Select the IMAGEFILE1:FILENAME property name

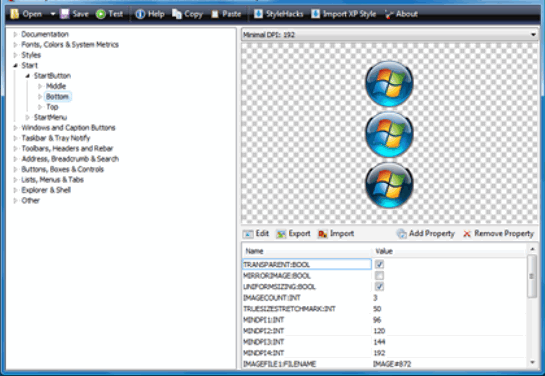(x=279, y=364)
